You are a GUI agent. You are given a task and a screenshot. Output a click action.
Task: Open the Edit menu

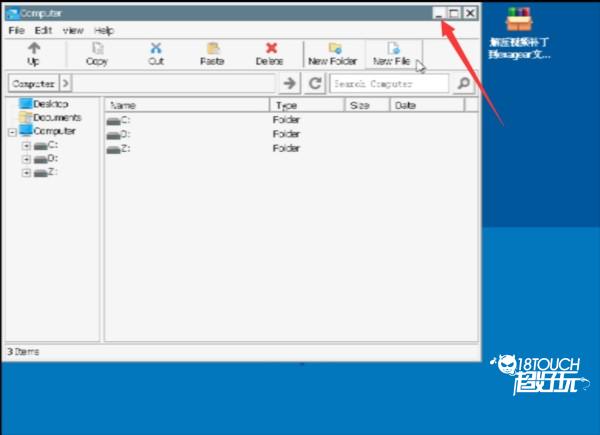(43, 30)
